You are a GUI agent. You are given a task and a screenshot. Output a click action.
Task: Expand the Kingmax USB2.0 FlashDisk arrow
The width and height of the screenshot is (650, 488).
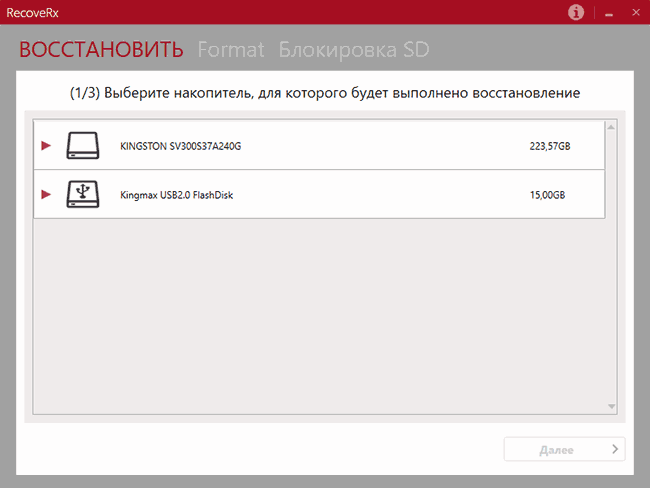pyautogui.click(x=46, y=194)
